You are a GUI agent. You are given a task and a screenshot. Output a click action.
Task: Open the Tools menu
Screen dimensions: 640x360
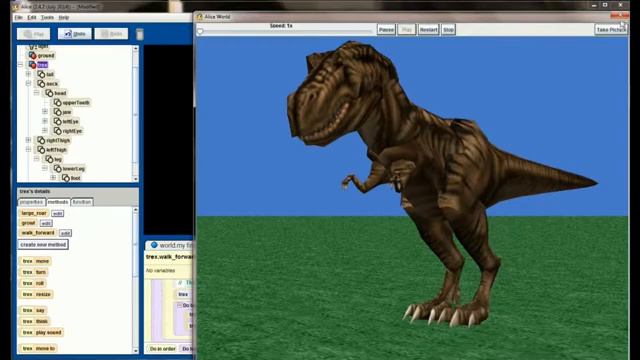coord(47,18)
